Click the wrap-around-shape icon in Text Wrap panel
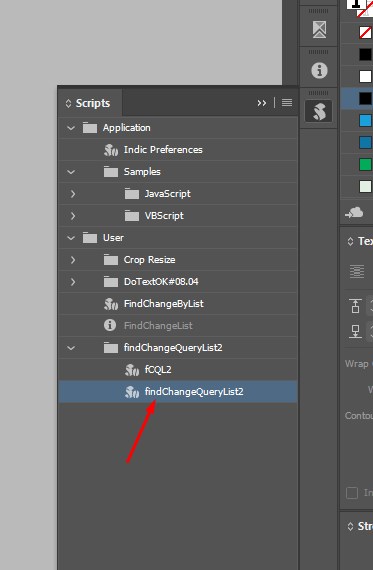373x570 pixels. tap(357, 271)
